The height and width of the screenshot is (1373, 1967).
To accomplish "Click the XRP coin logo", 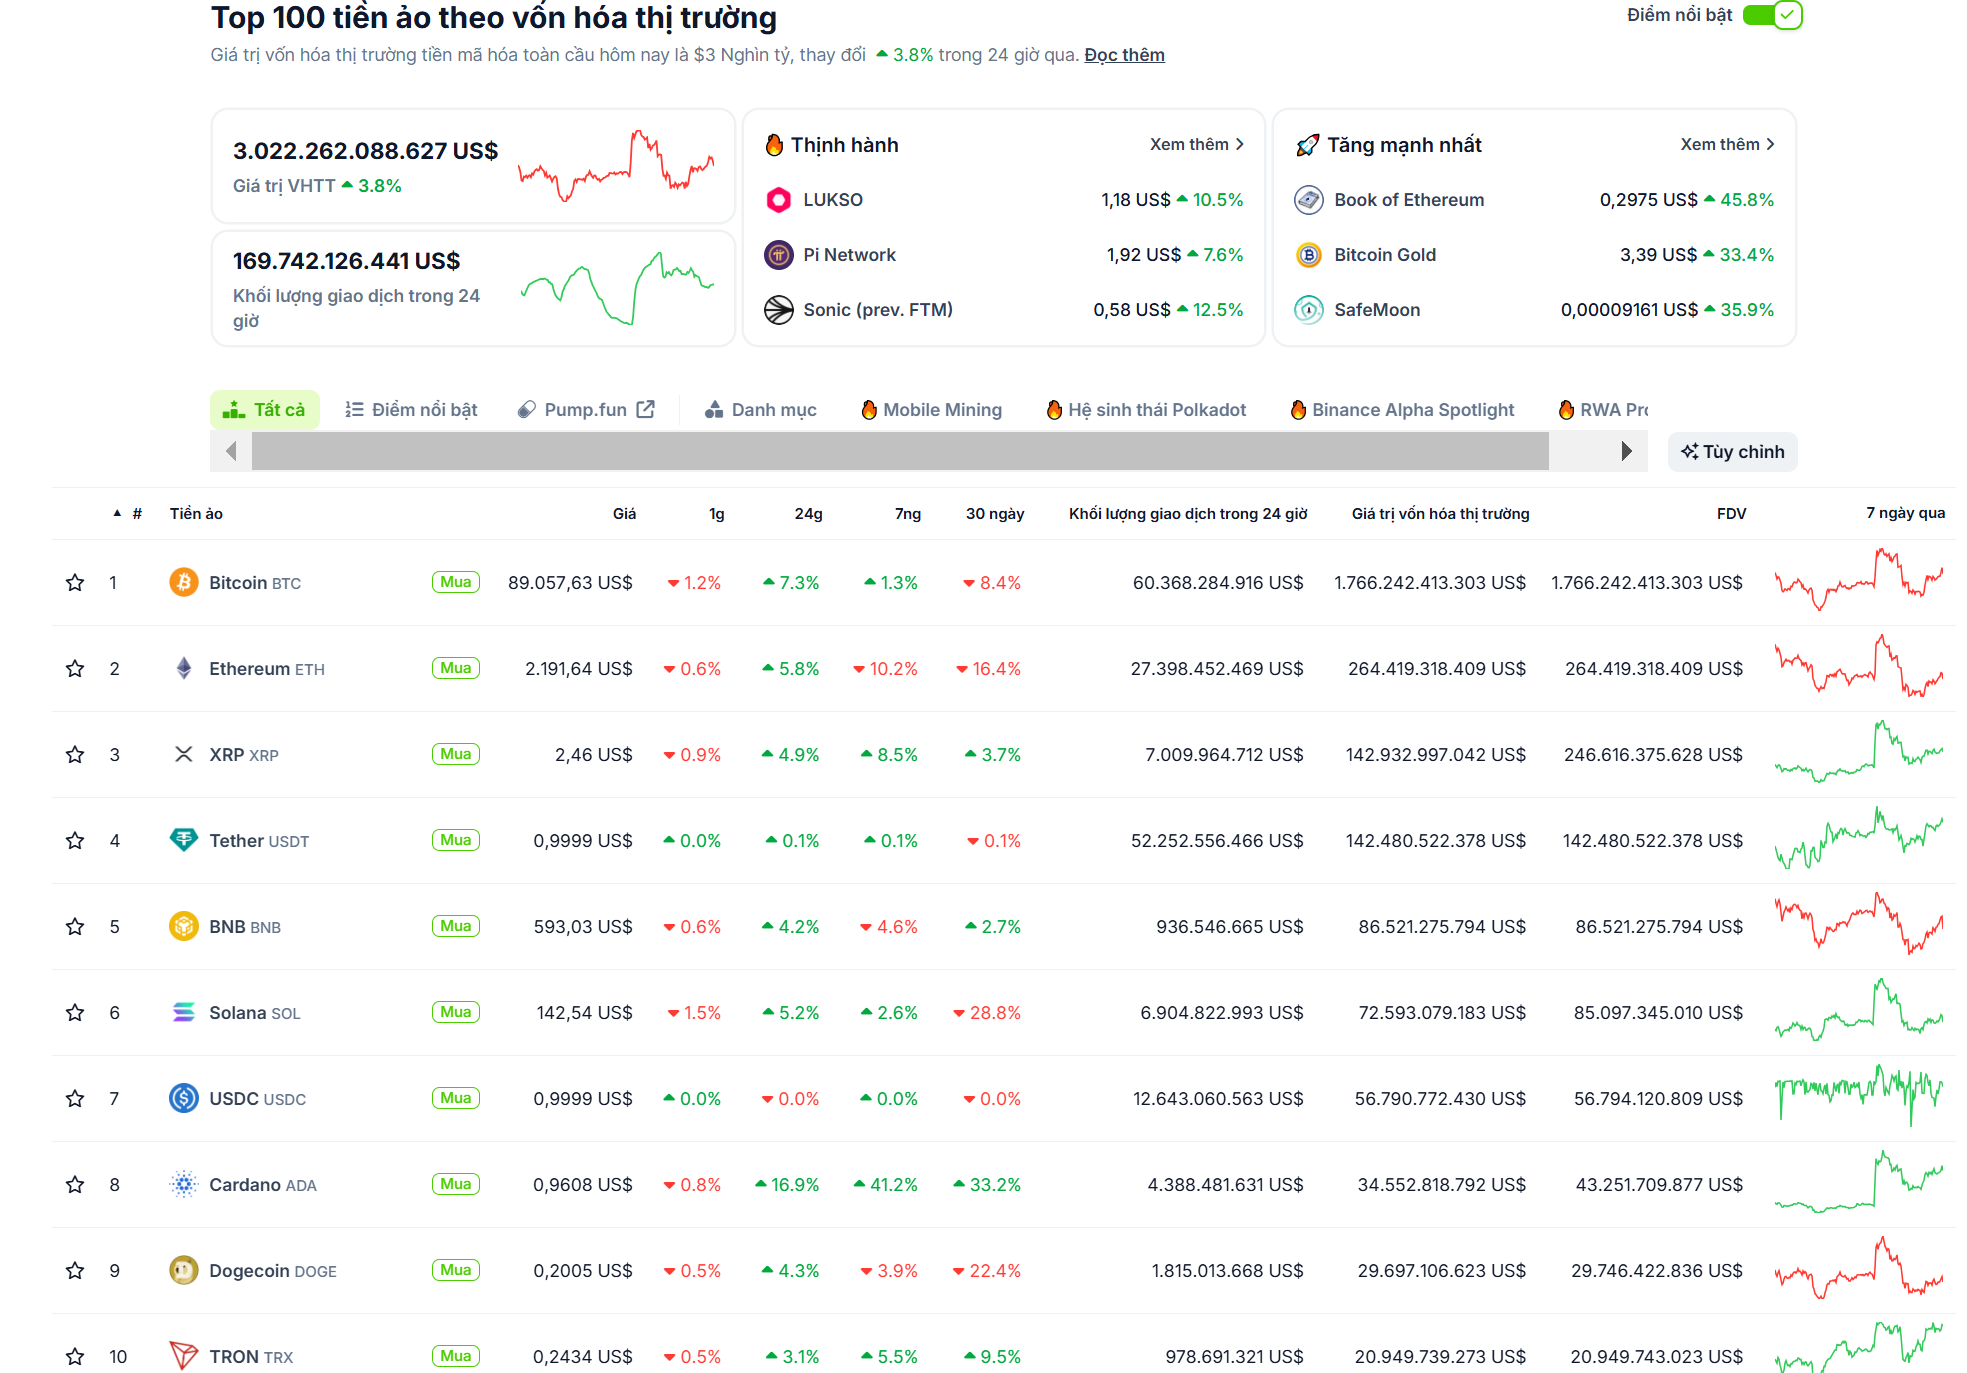I will 184,754.
